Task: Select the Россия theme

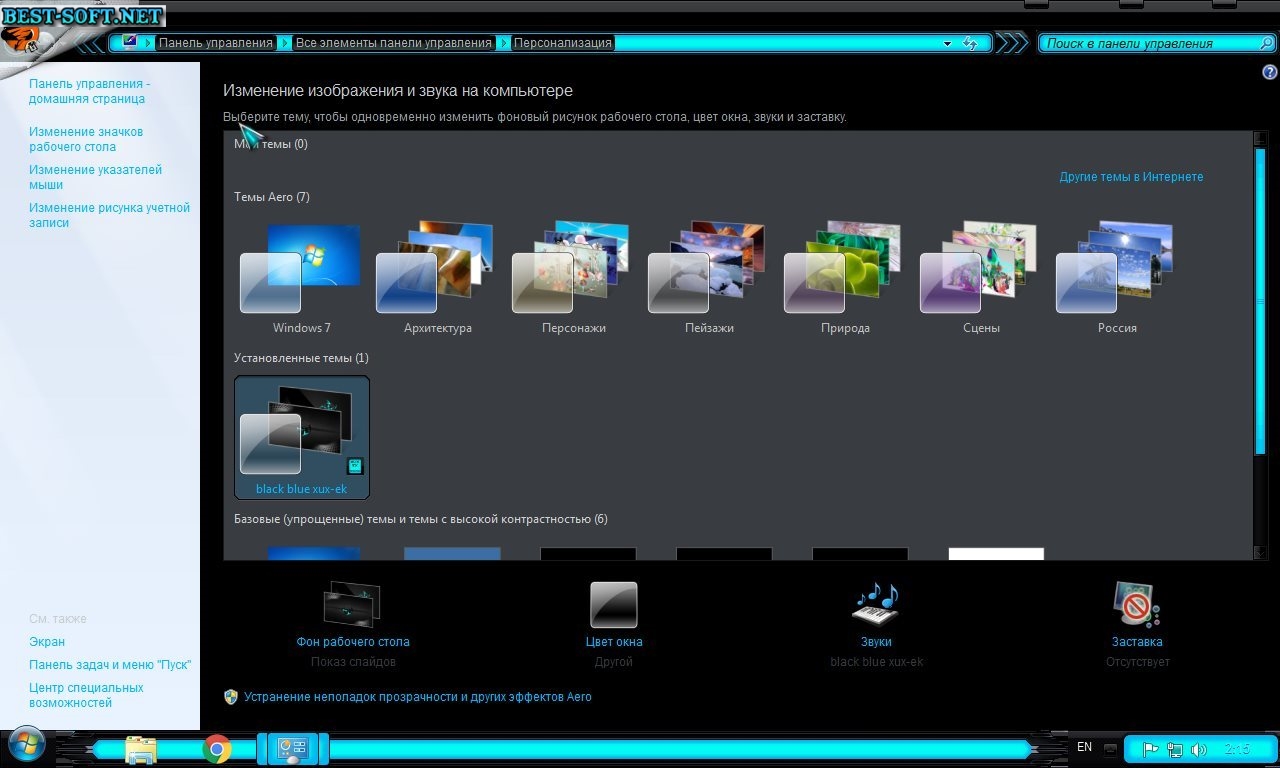Action: 1117,277
